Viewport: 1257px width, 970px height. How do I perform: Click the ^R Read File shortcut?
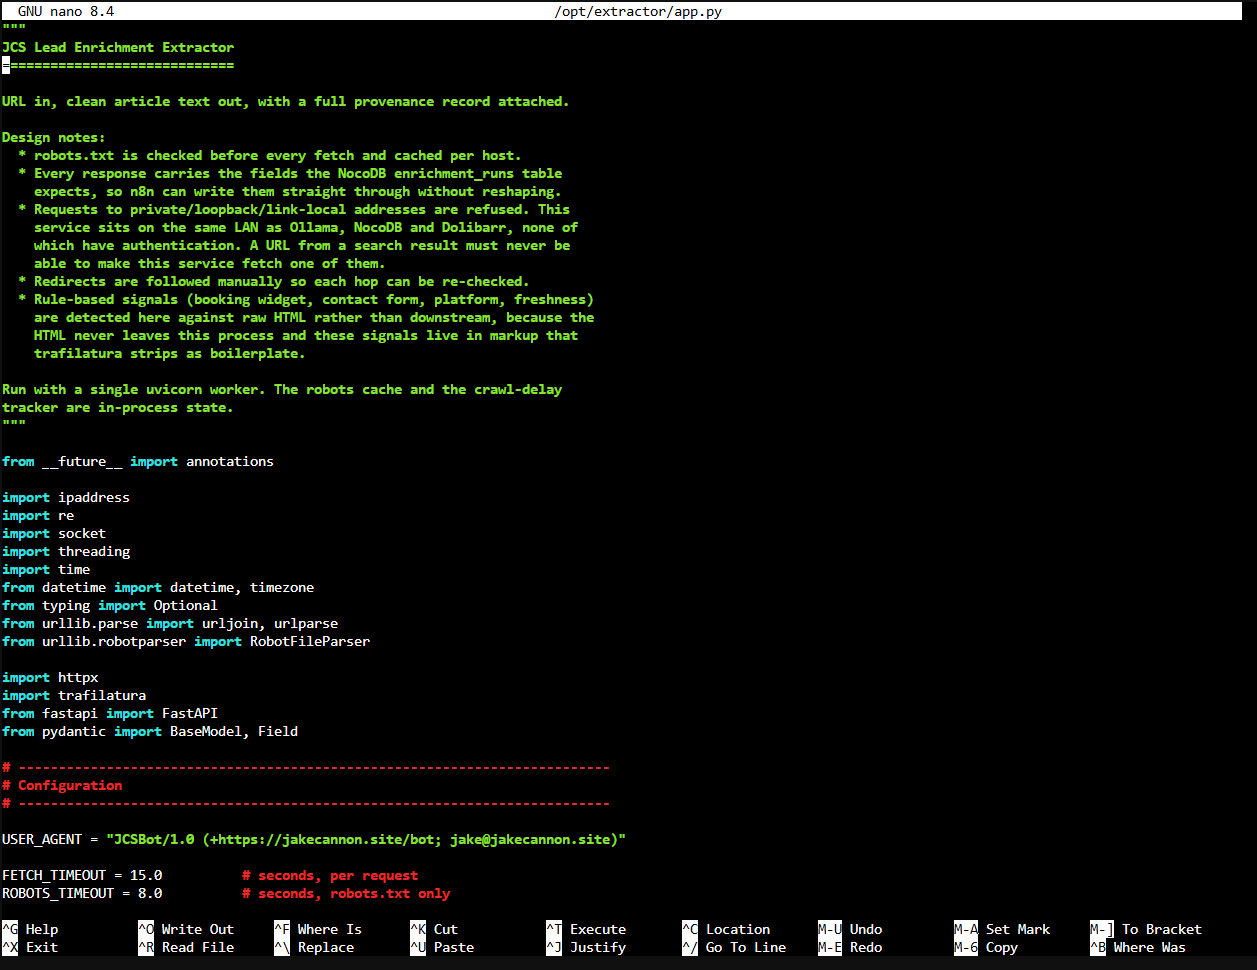click(x=186, y=947)
